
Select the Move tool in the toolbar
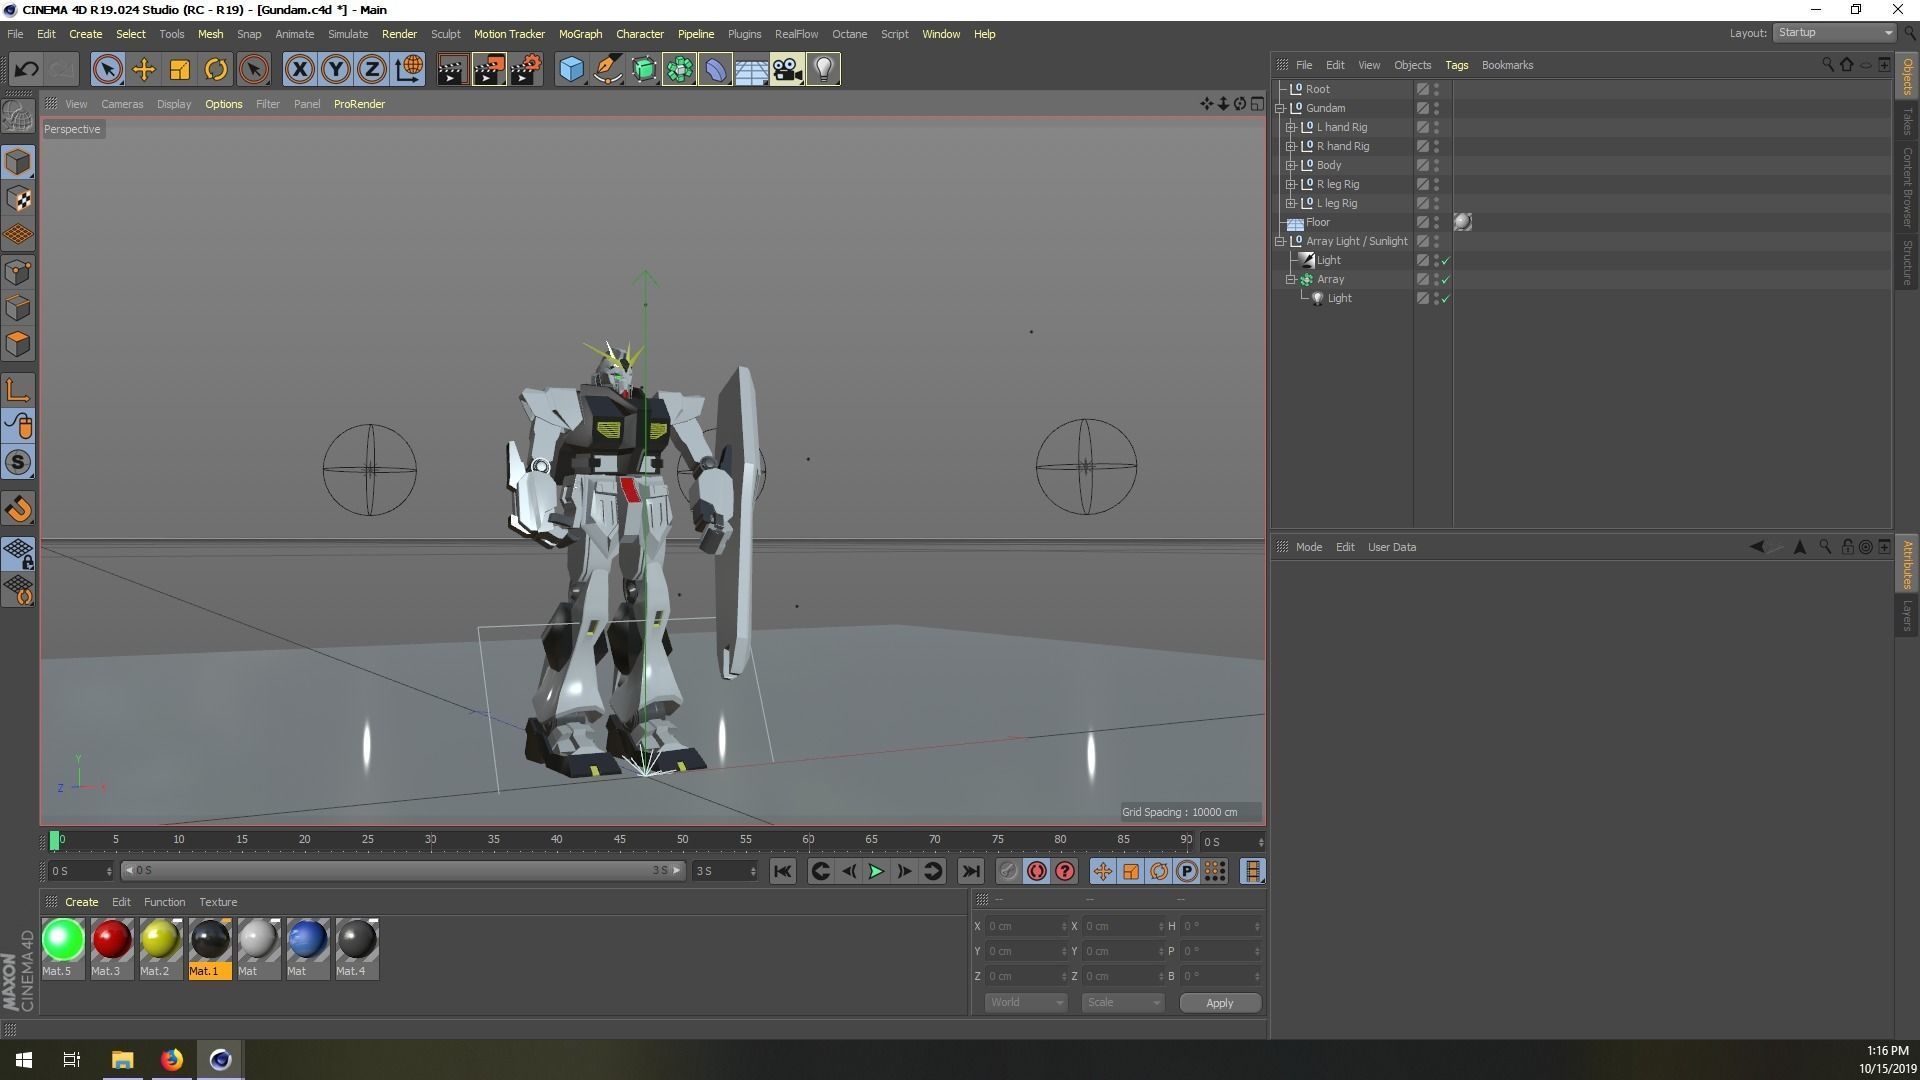144,69
